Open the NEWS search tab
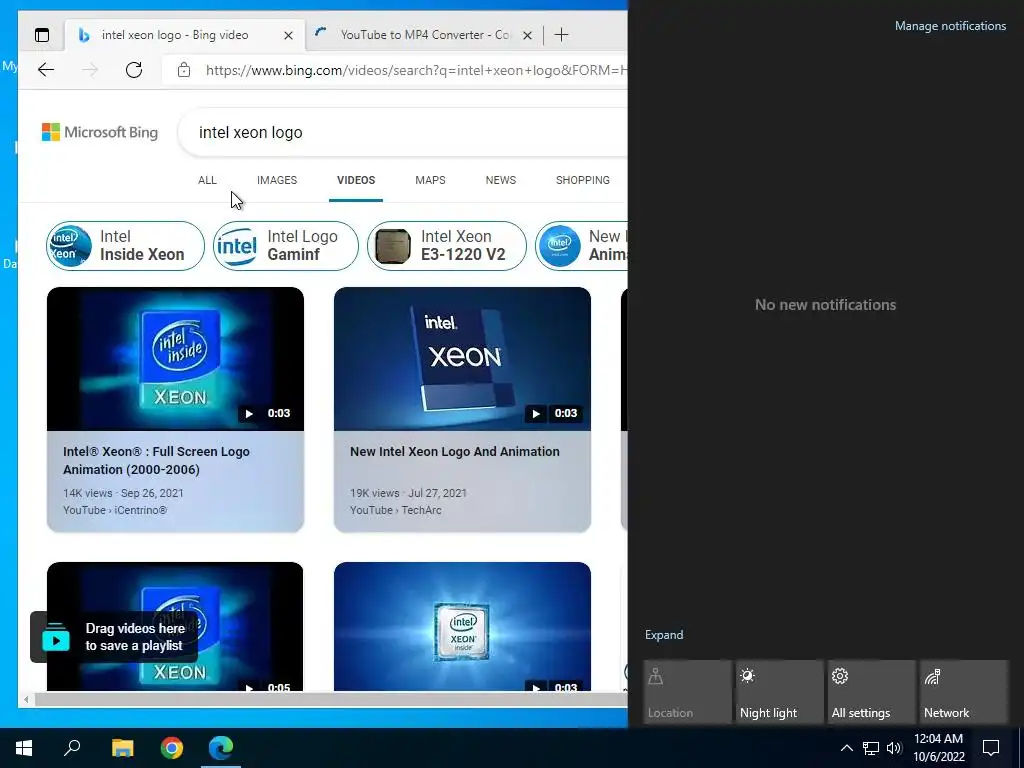This screenshot has width=1024, height=768. [501, 180]
